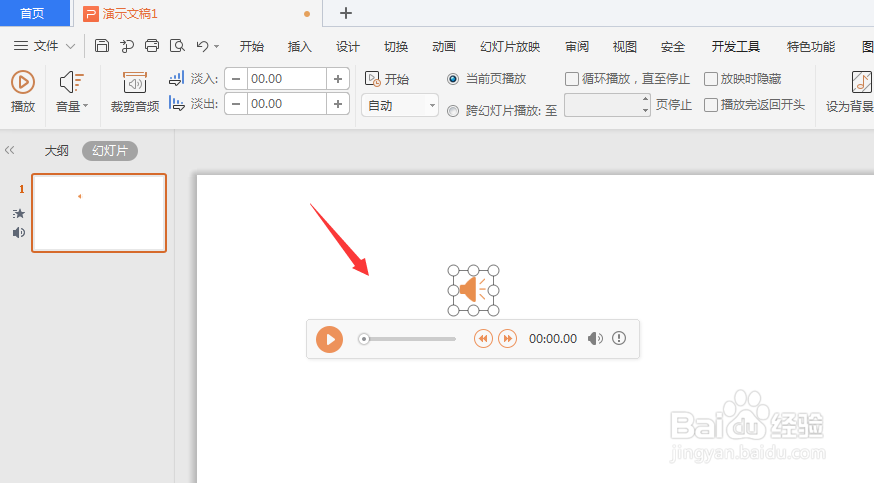Enable 播放完返回开头 checkbox
Screen dimensions: 874x483
tap(711, 105)
